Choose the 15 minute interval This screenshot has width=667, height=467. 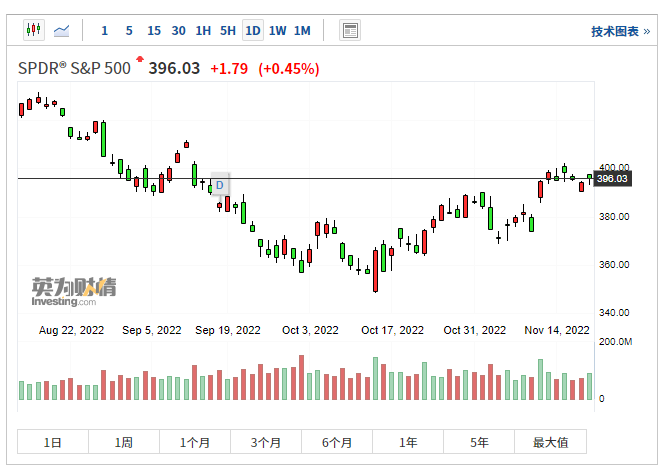(153, 31)
